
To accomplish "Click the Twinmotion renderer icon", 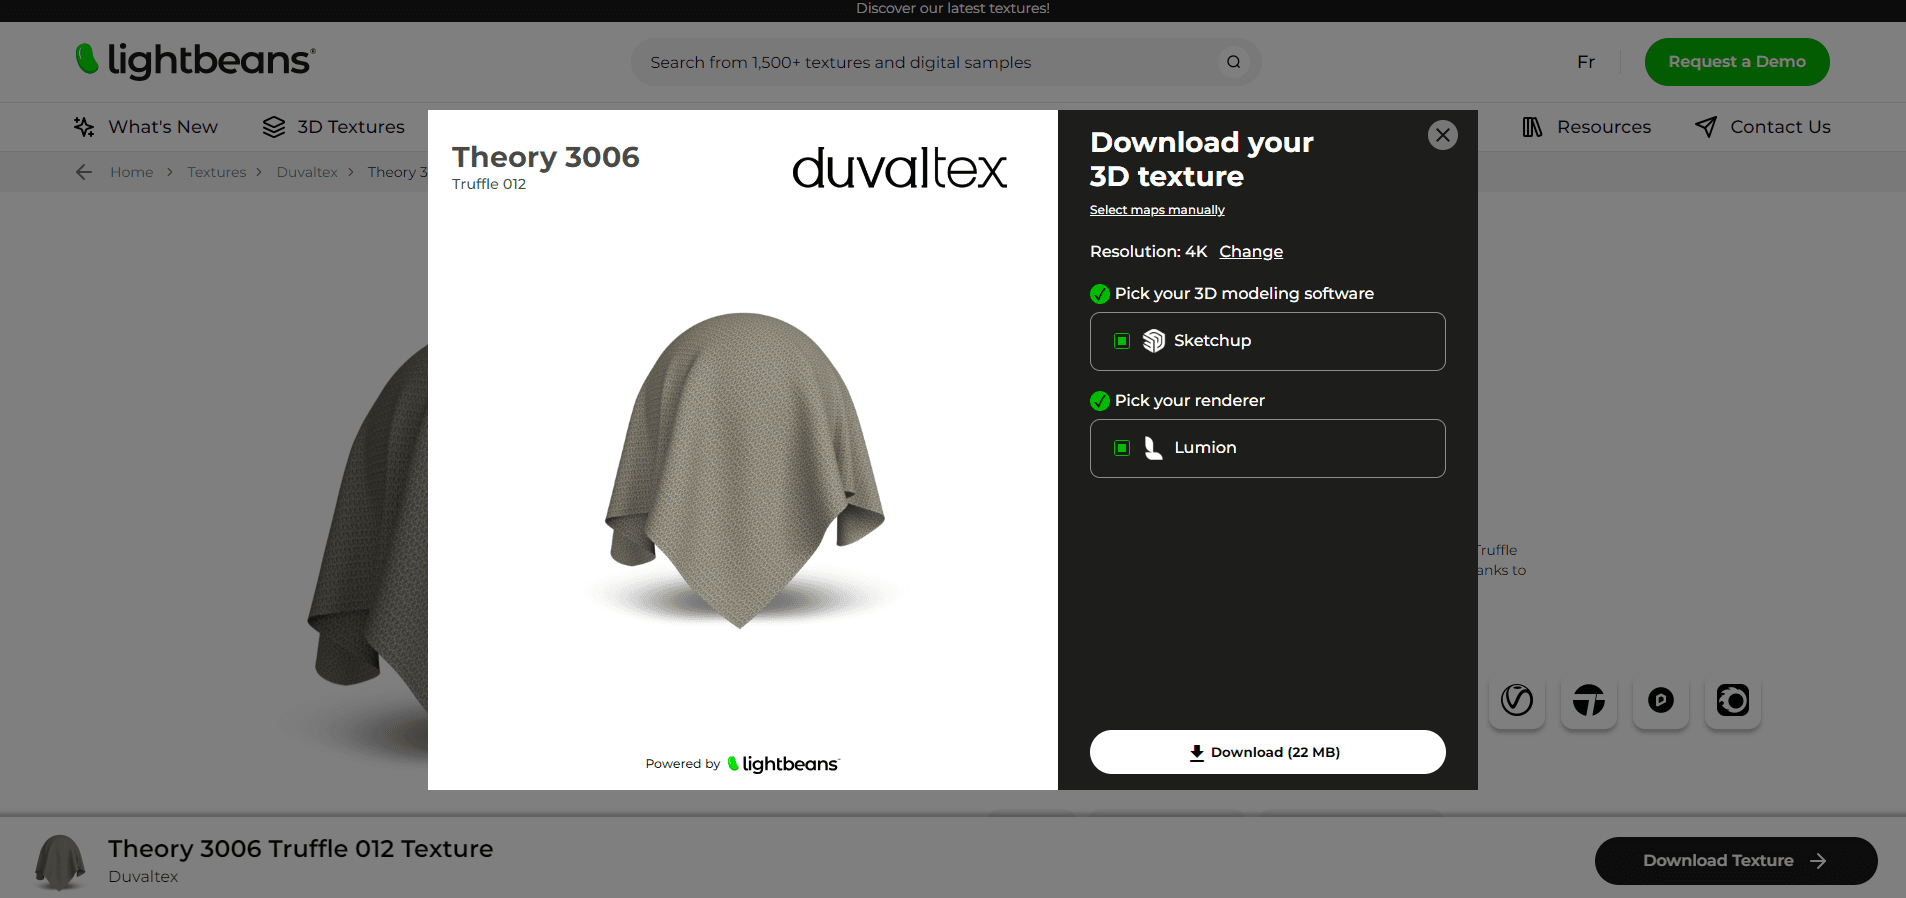I will pyautogui.click(x=1589, y=700).
